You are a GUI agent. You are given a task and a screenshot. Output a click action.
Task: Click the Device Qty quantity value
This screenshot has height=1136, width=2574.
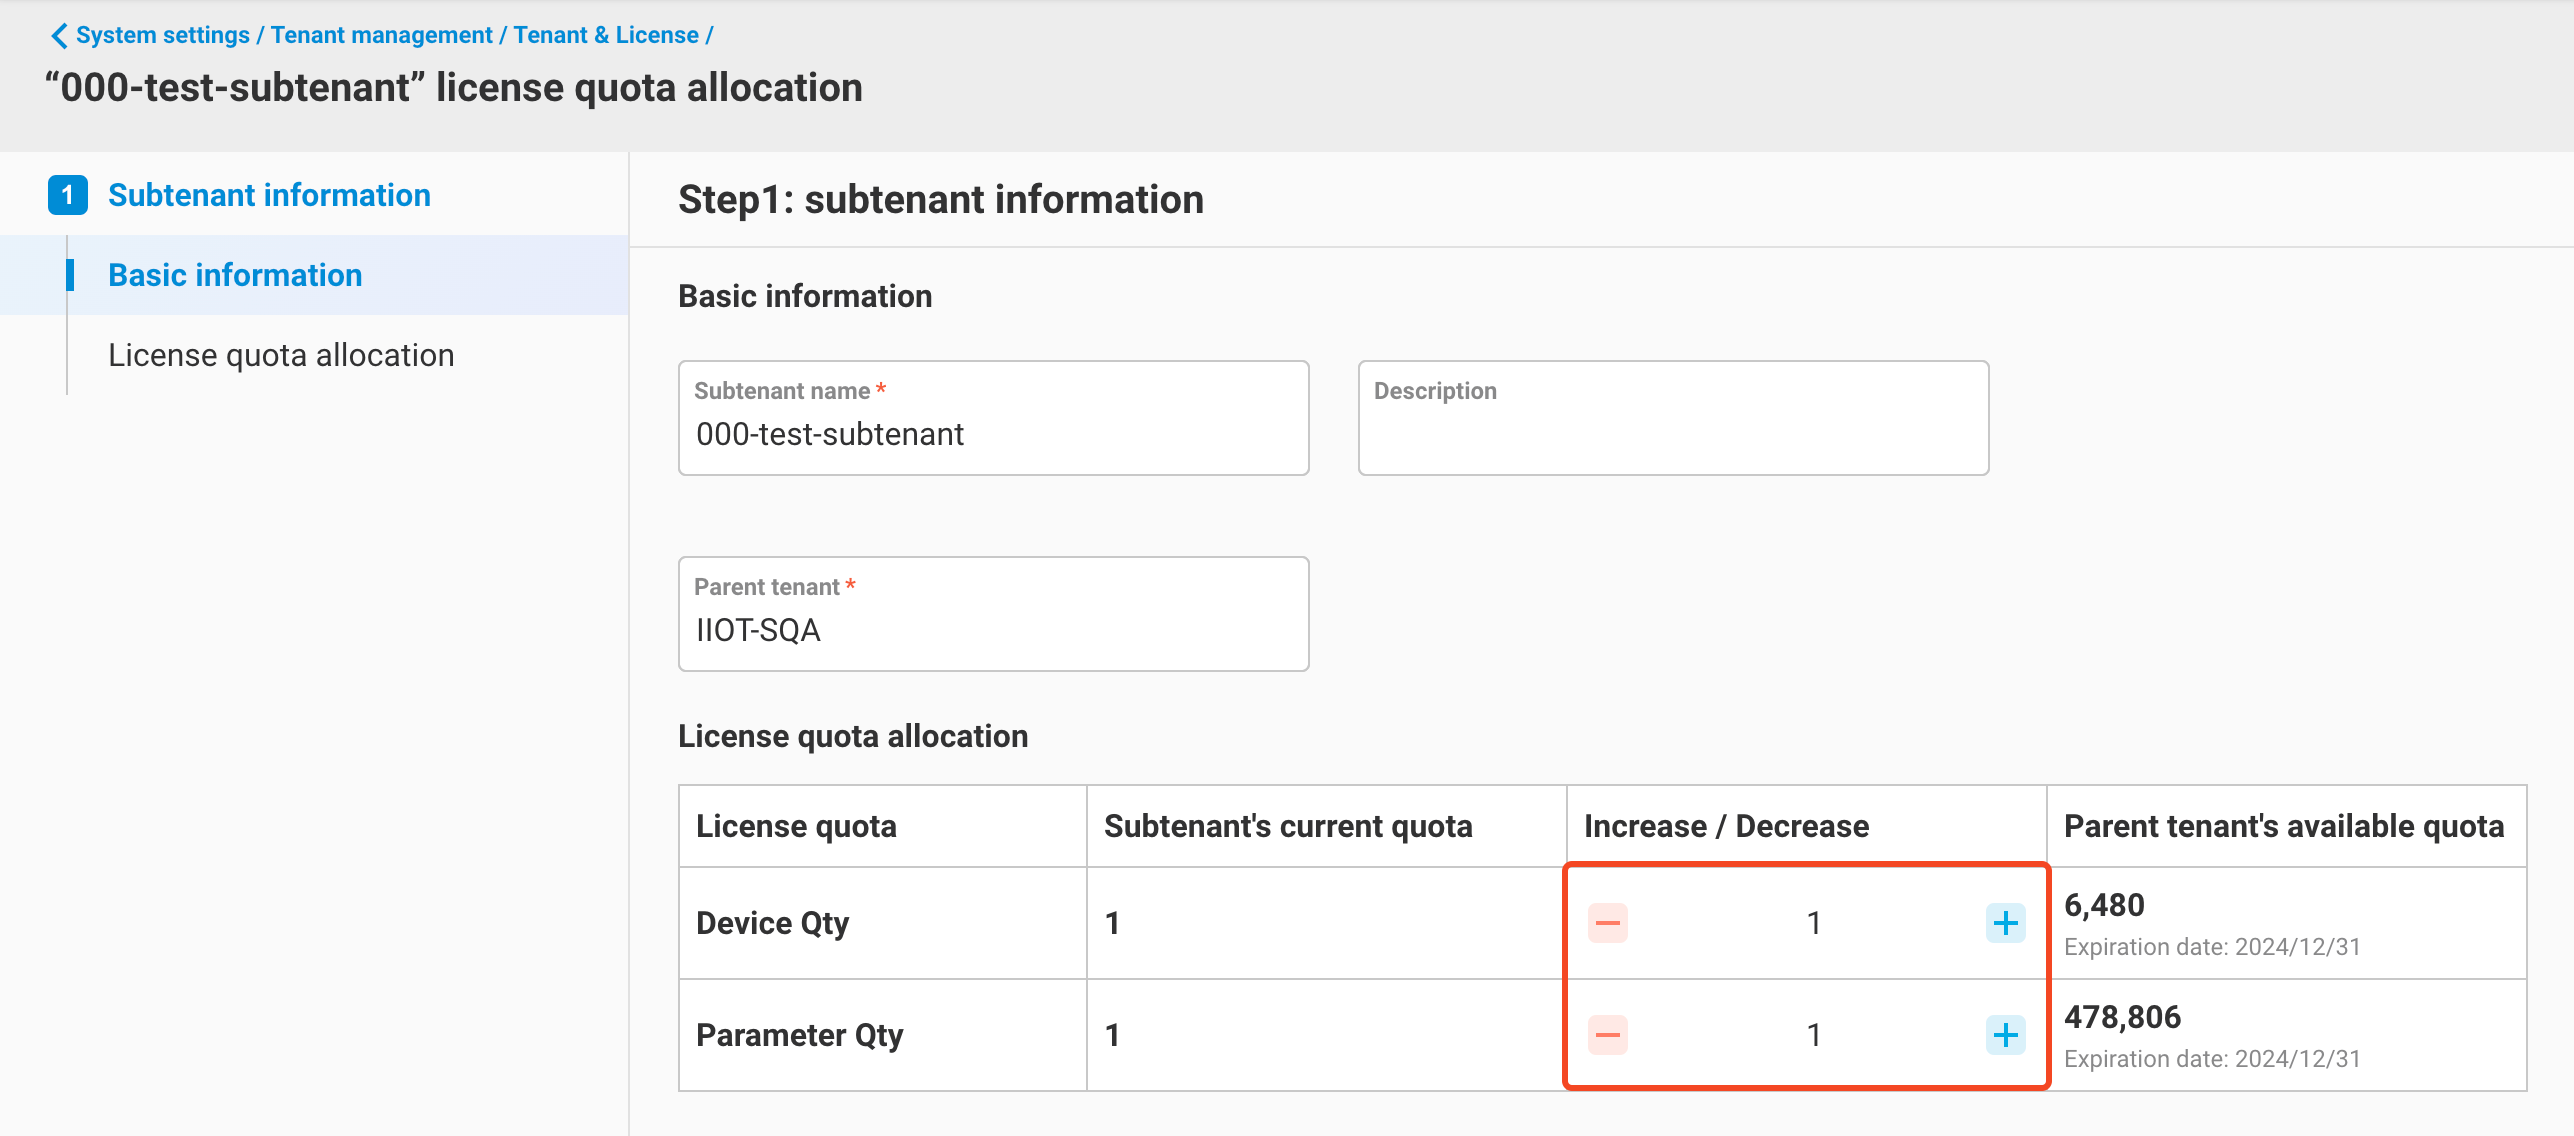pyautogui.click(x=1813, y=922)
